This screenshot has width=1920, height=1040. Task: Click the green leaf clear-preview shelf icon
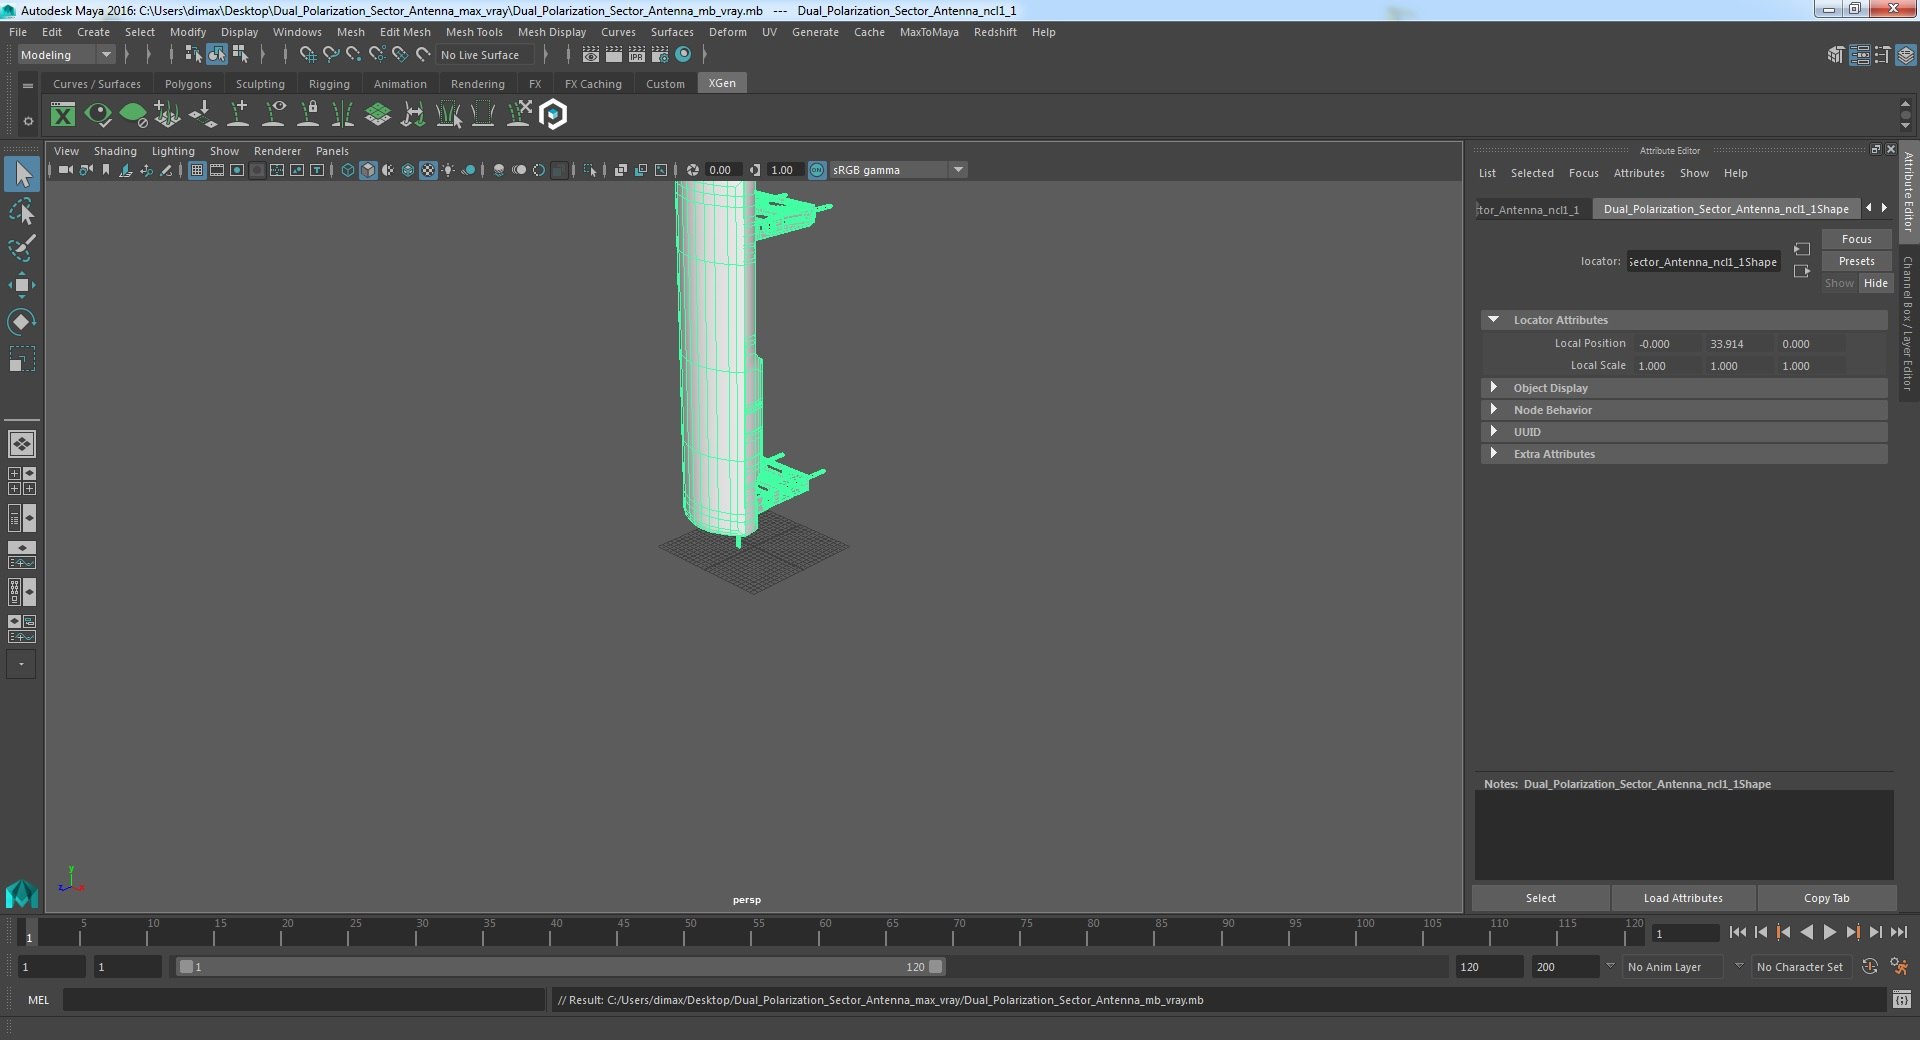coord(133,115)
